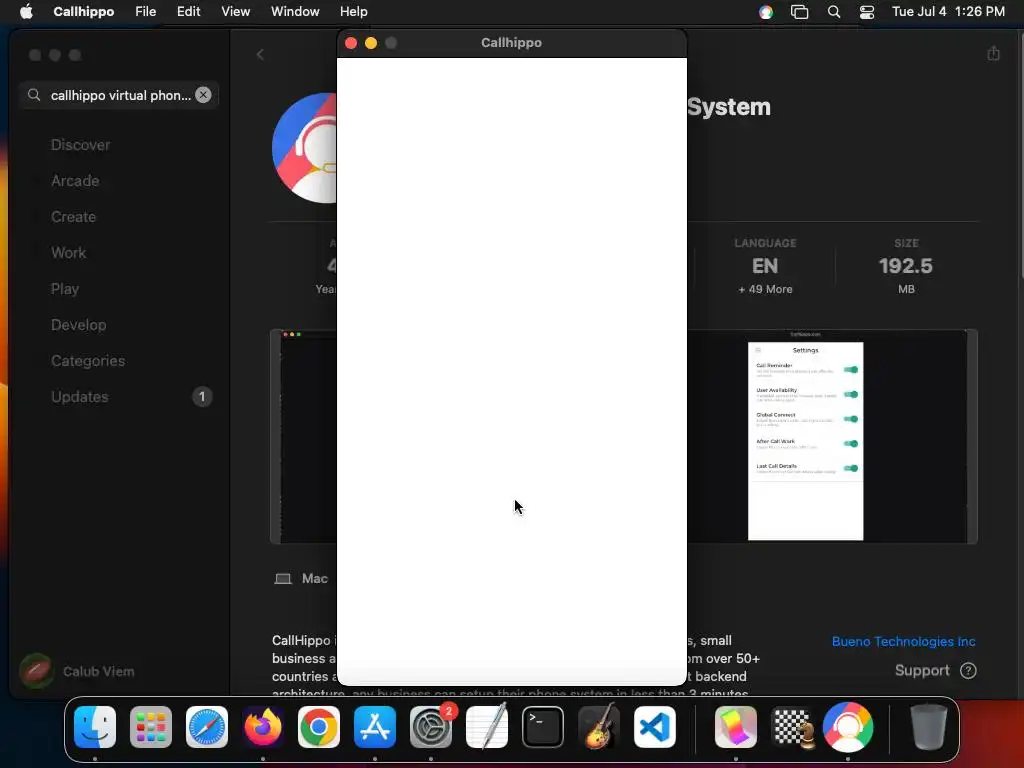Click the CallHippo app icon in App Store
Screen dimensions: 1024x768
point(305,148)
